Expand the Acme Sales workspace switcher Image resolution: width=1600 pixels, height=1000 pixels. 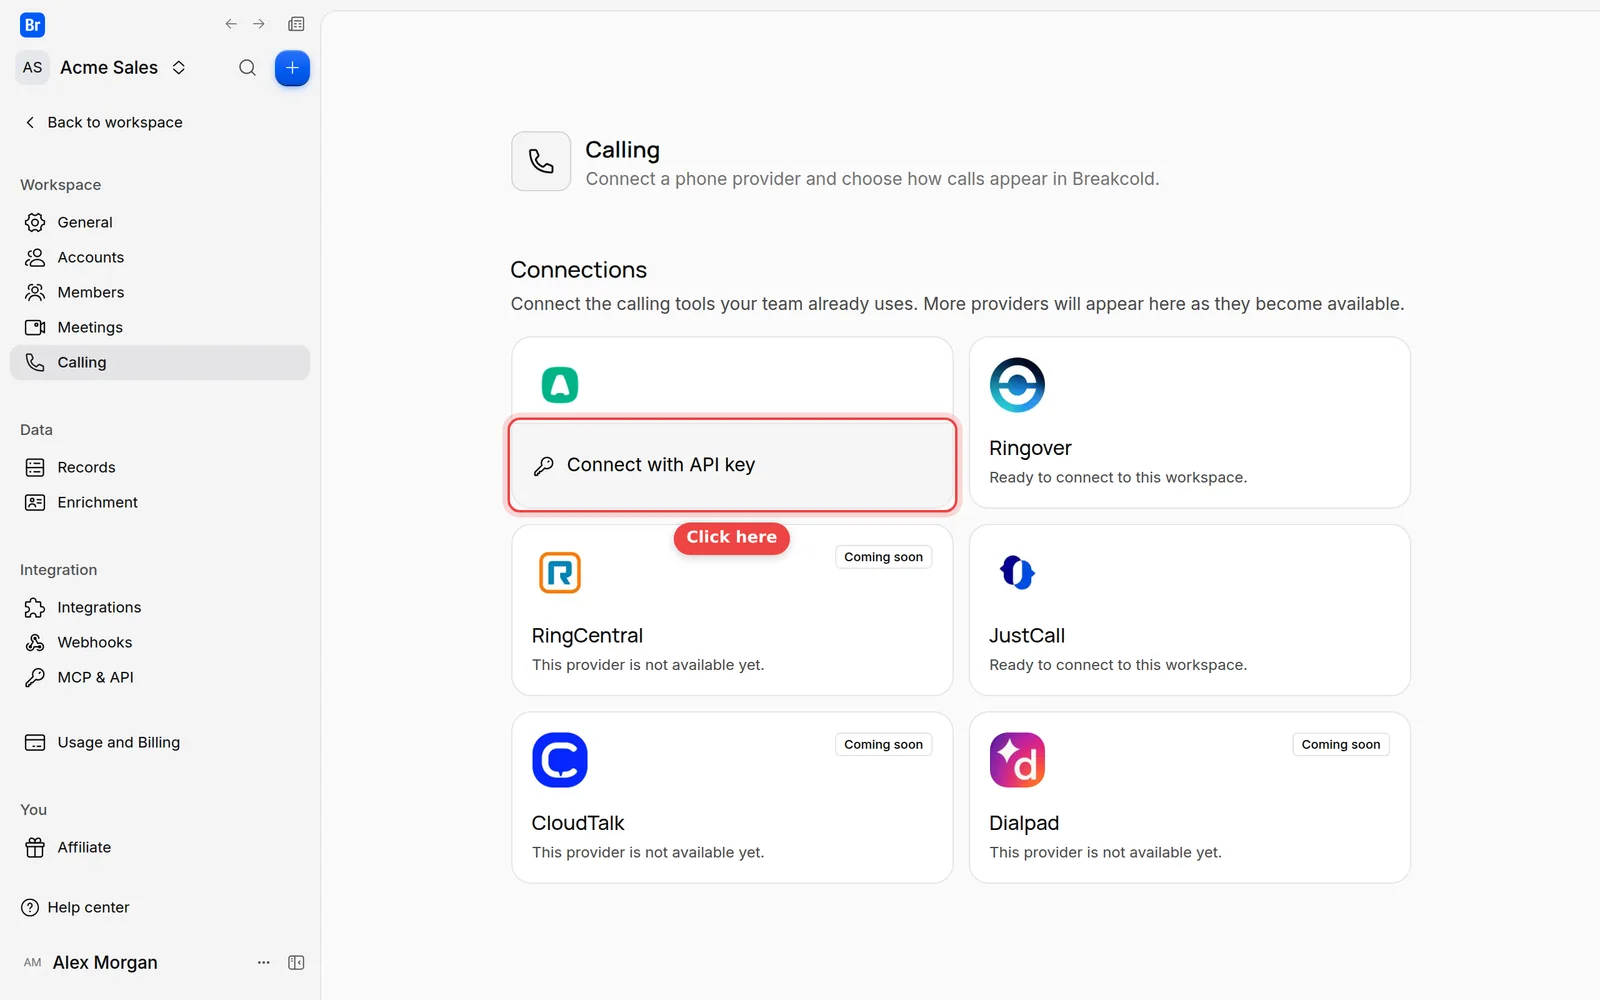tap(179, 68)
